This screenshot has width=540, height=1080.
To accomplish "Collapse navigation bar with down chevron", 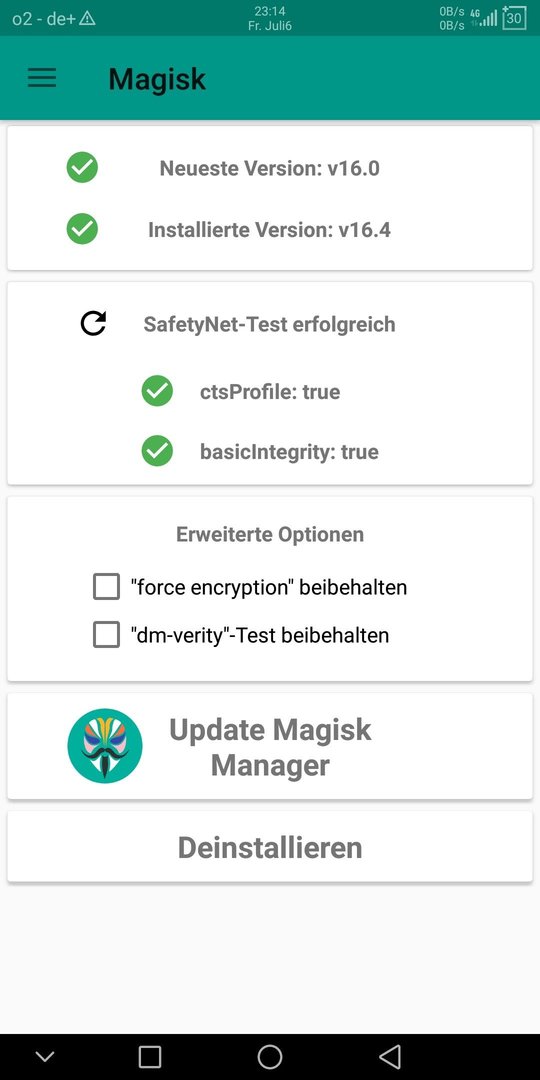I will coord(45,1057).
